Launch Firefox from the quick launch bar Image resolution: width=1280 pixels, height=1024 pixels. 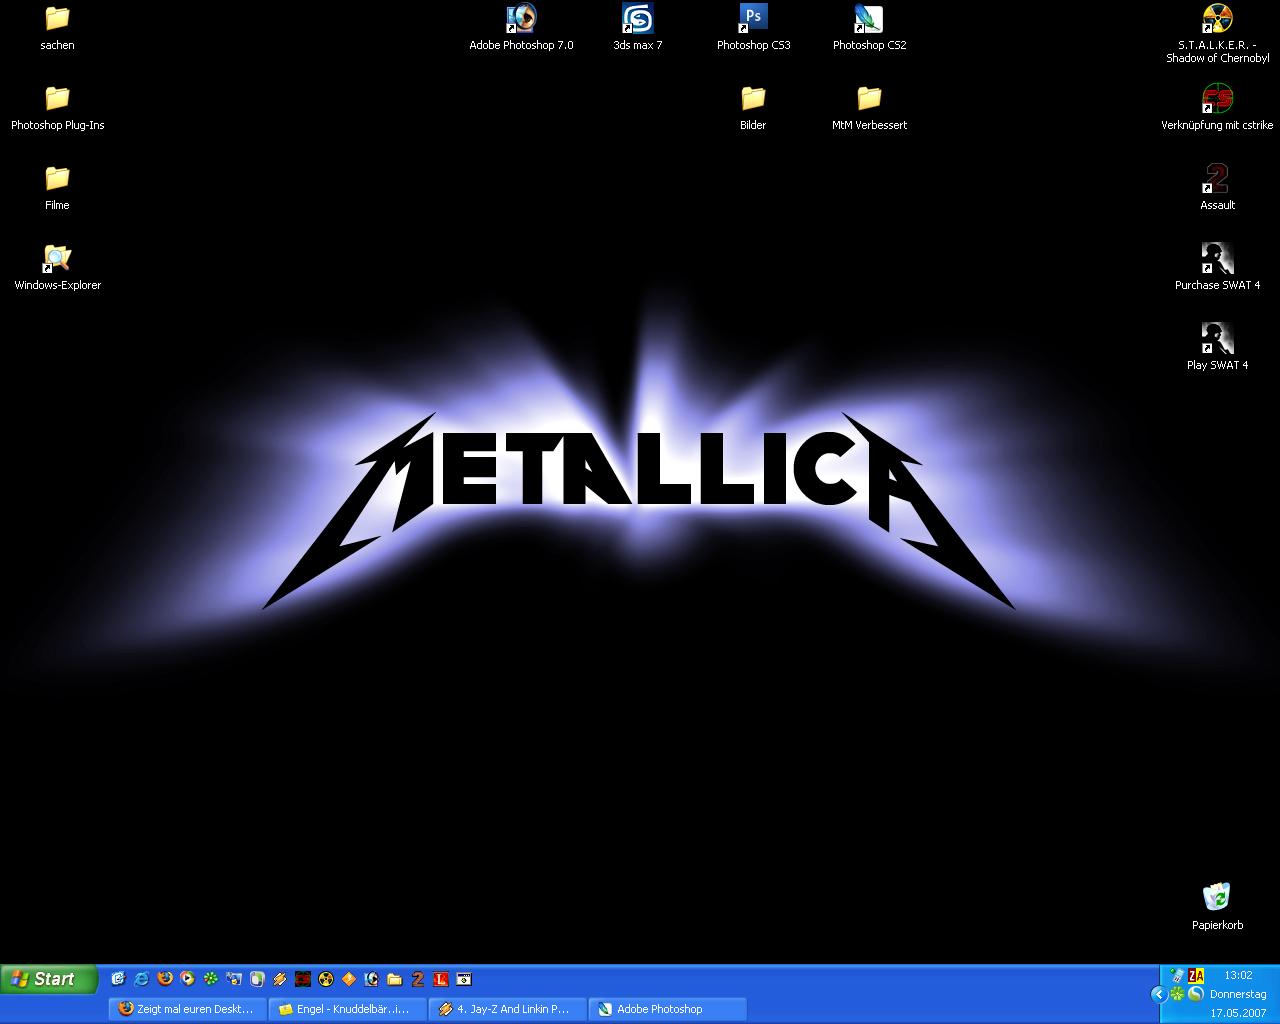click(165, 979)
